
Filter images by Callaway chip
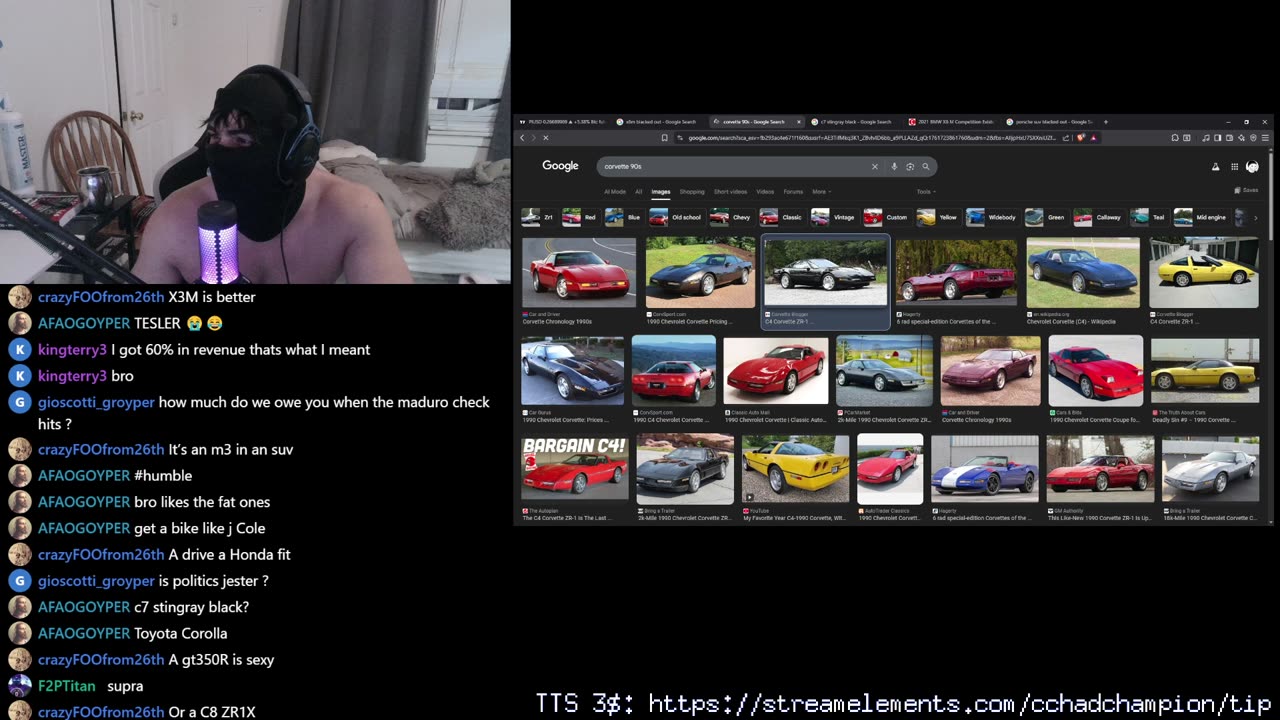point(1099,217)
